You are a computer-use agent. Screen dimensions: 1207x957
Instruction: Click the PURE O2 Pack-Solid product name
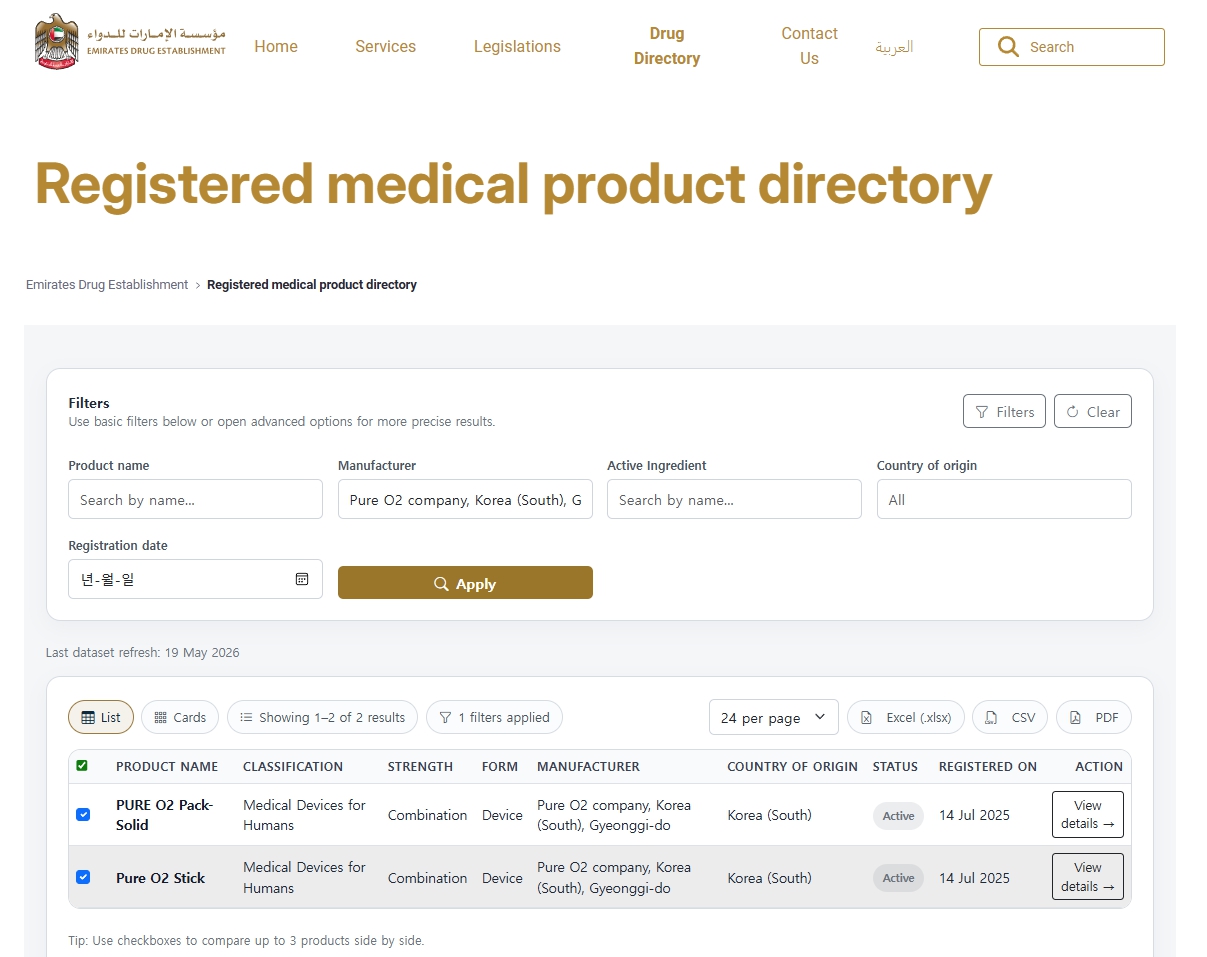[x=164, y=815]
